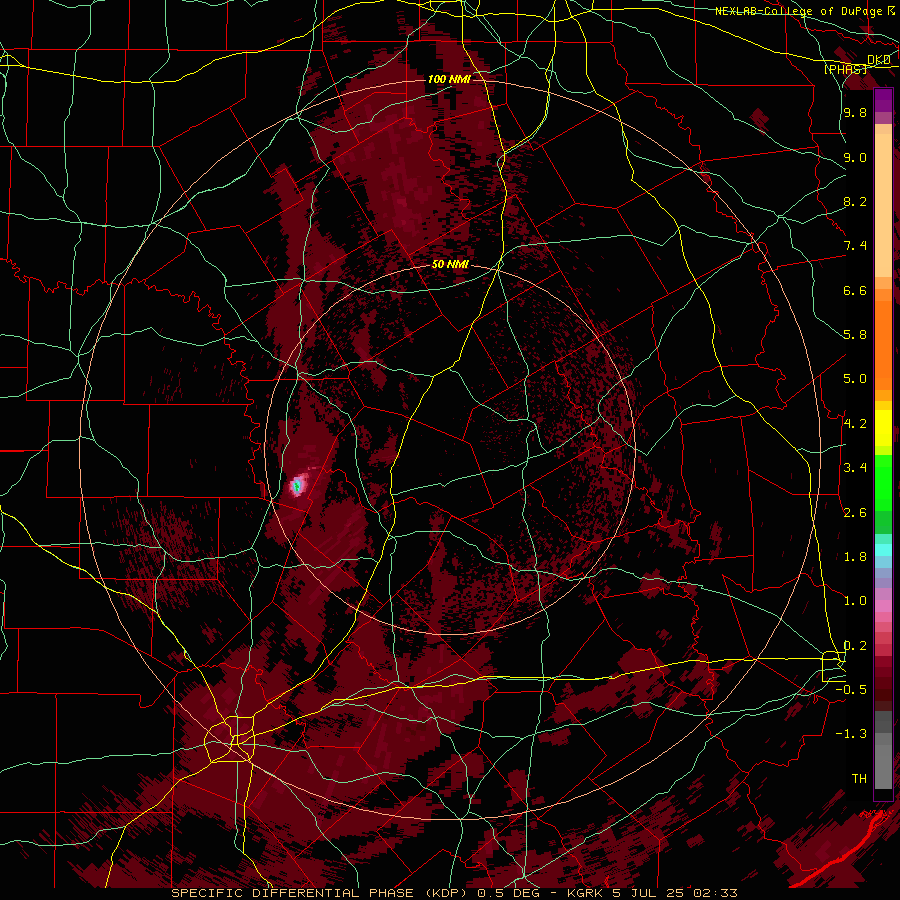Click the -0.5 scale label

click(851, 689)
